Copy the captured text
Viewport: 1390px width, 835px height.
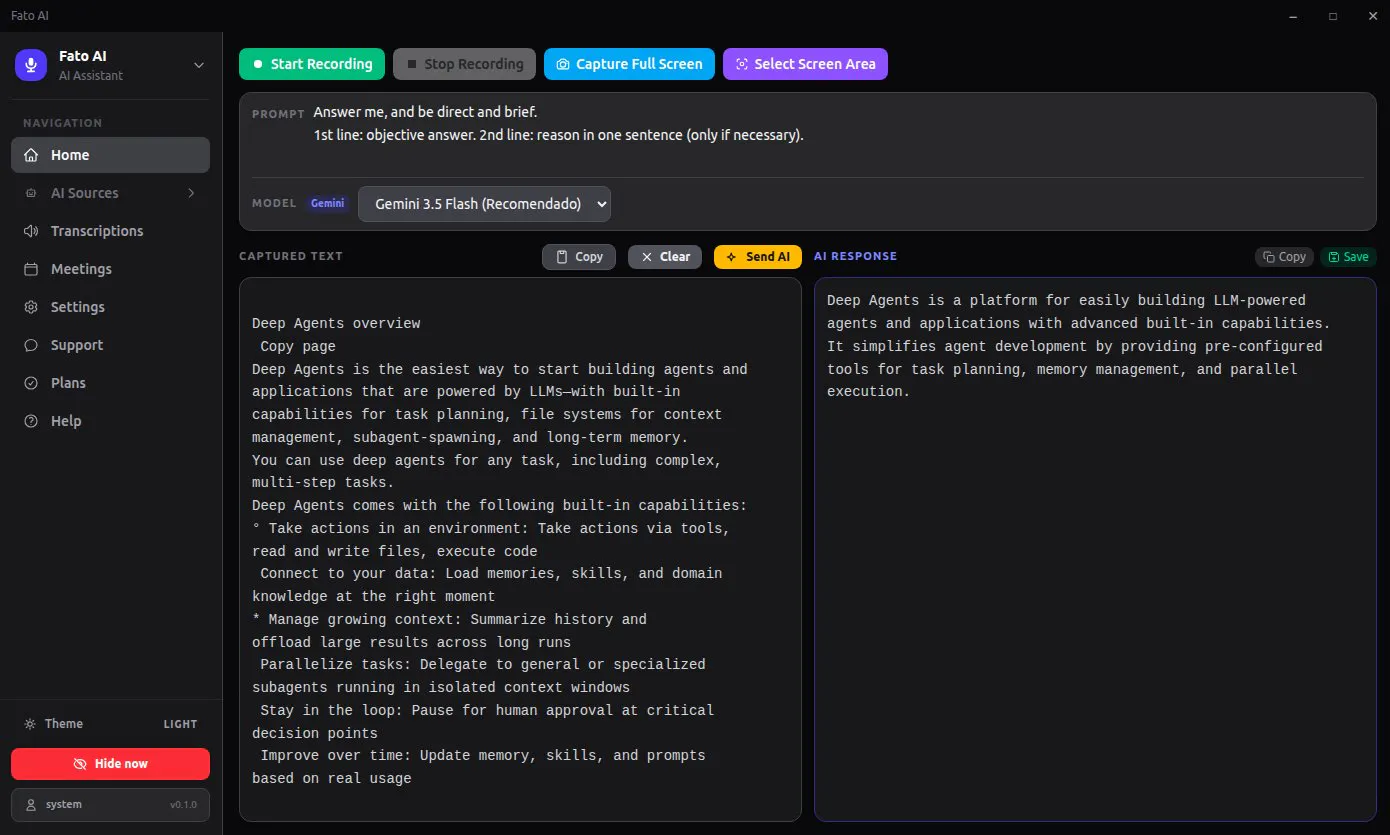(579, 257)
